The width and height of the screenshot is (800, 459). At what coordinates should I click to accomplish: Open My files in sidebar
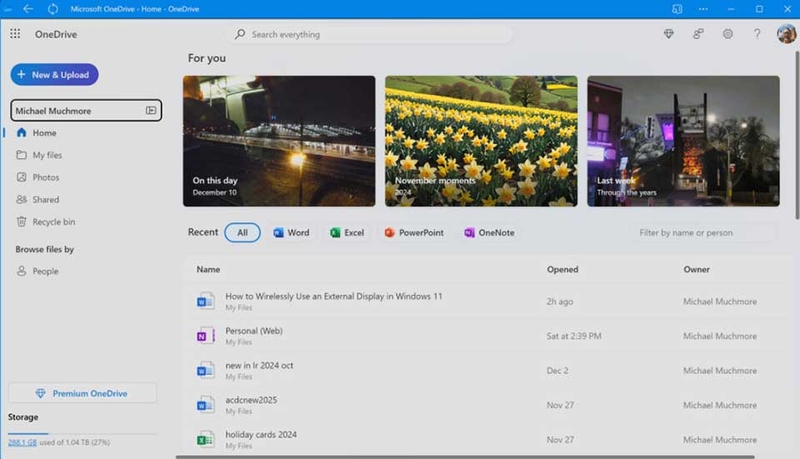tap(47, 155)
